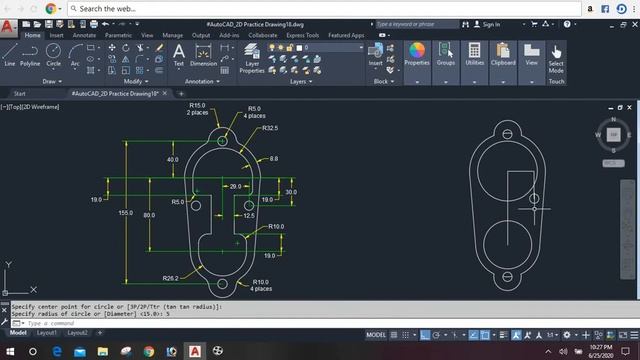Insert a Table from Annotation panel

point(224,71)
